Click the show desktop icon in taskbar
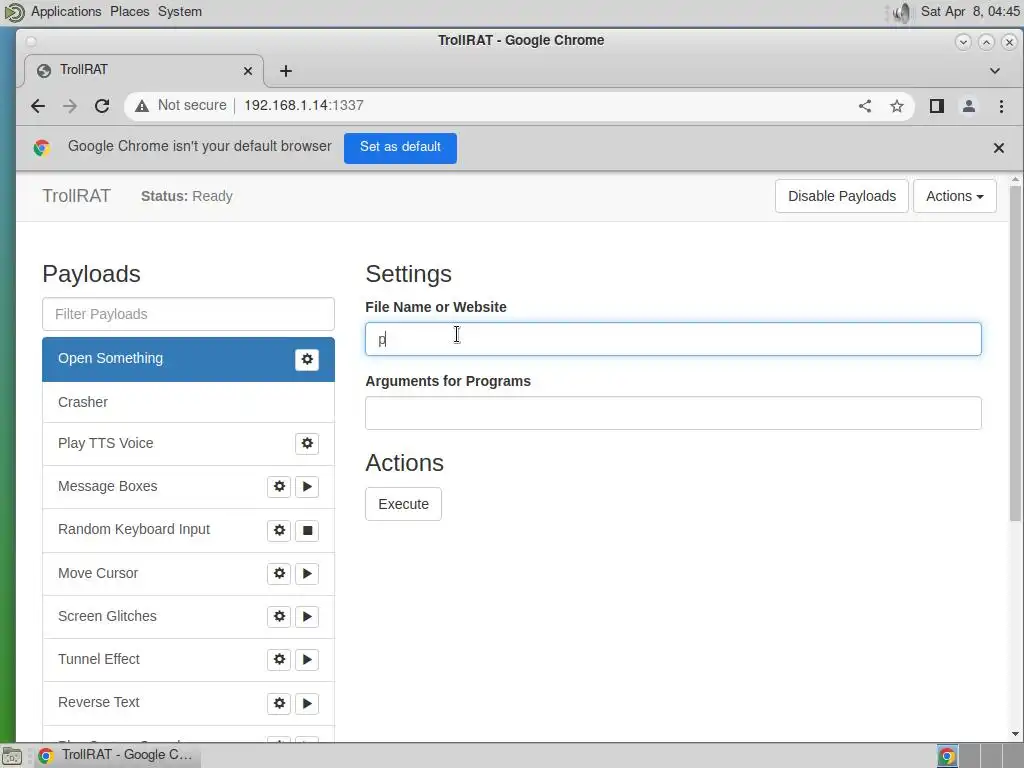The height and width of the screenshot is (768, 1024). 12,756
